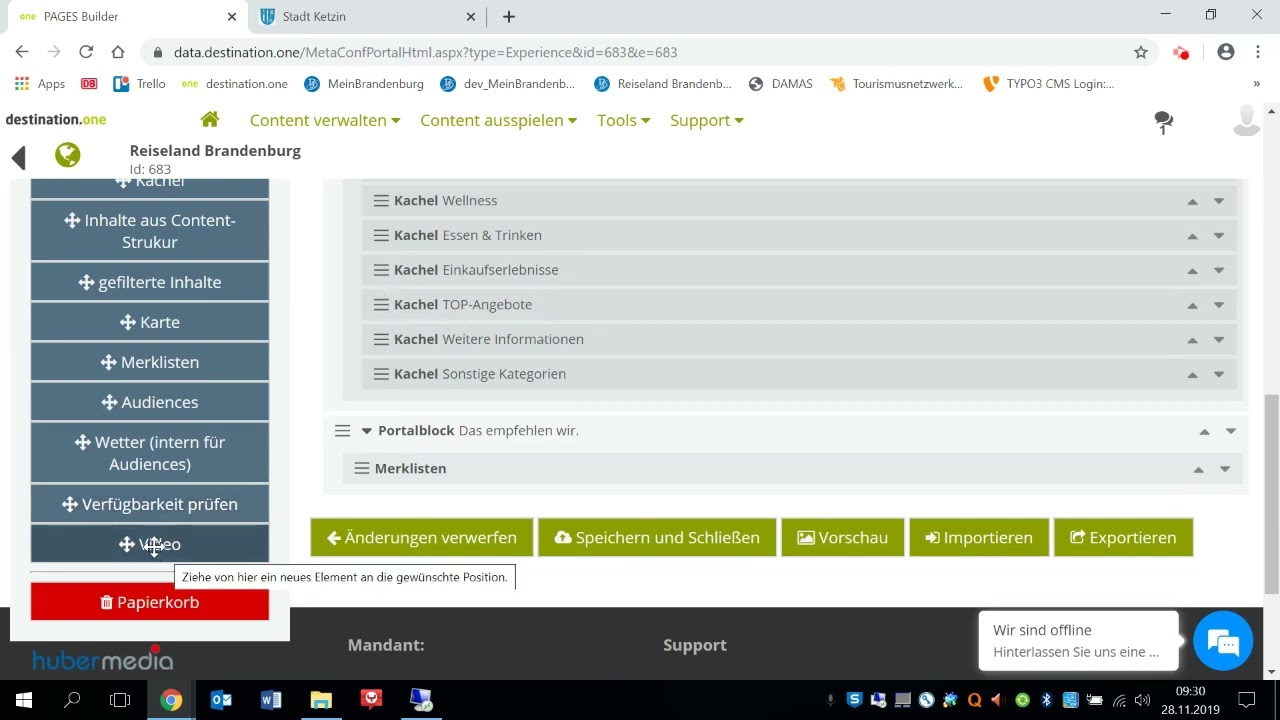The width and height of the screenshot is (1280, 720).
Task: Move Portalblock Das empfehlen wir down
Action: coord(1231,431)
